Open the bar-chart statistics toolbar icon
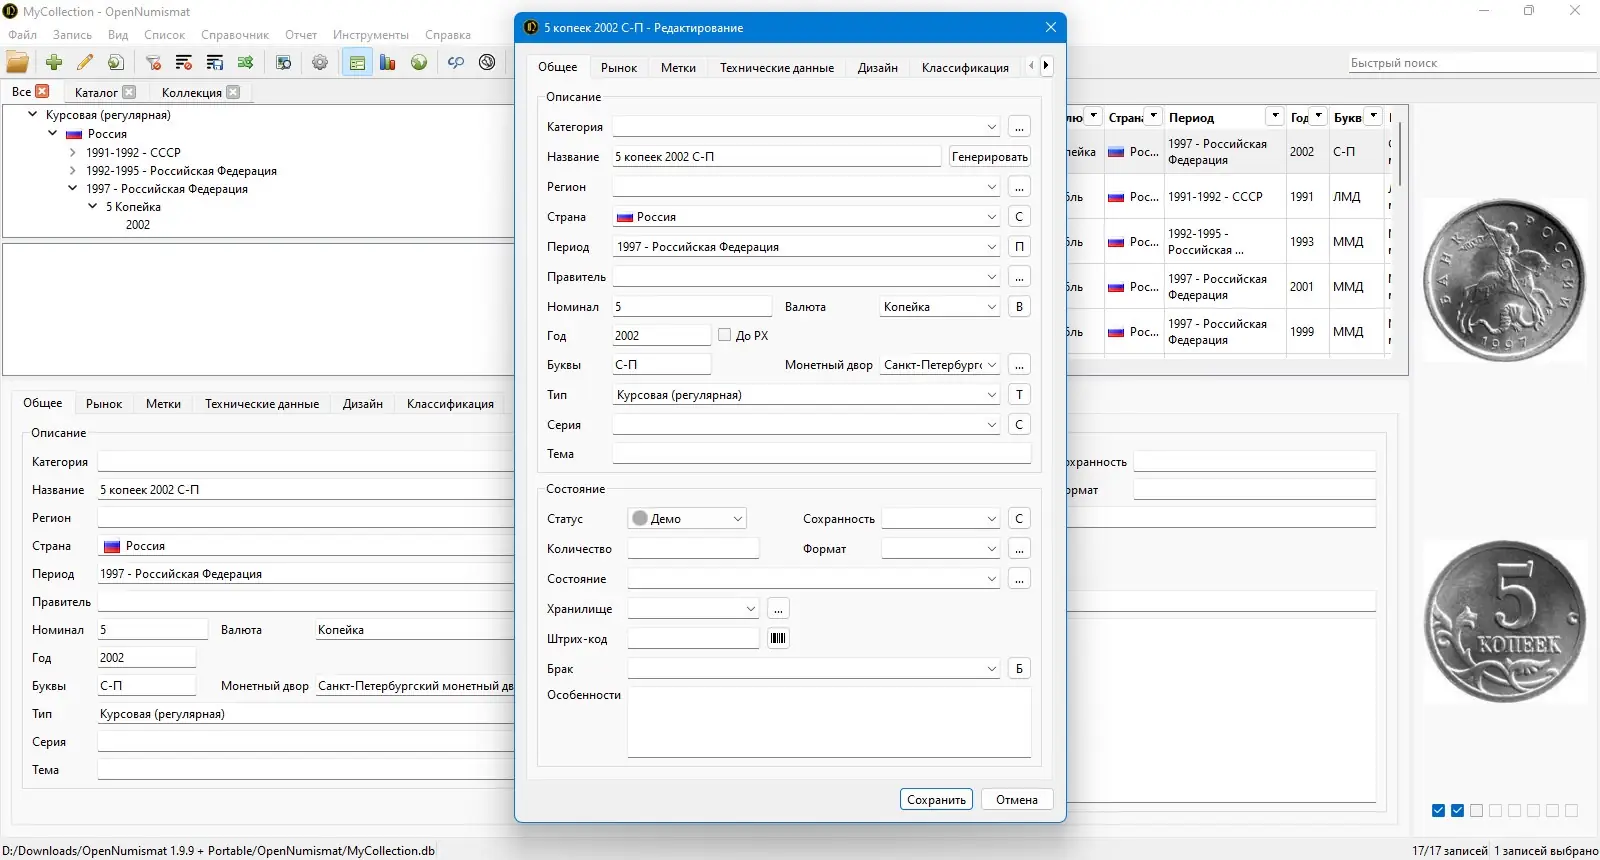Screen dimensions: 1600x860 388,62
